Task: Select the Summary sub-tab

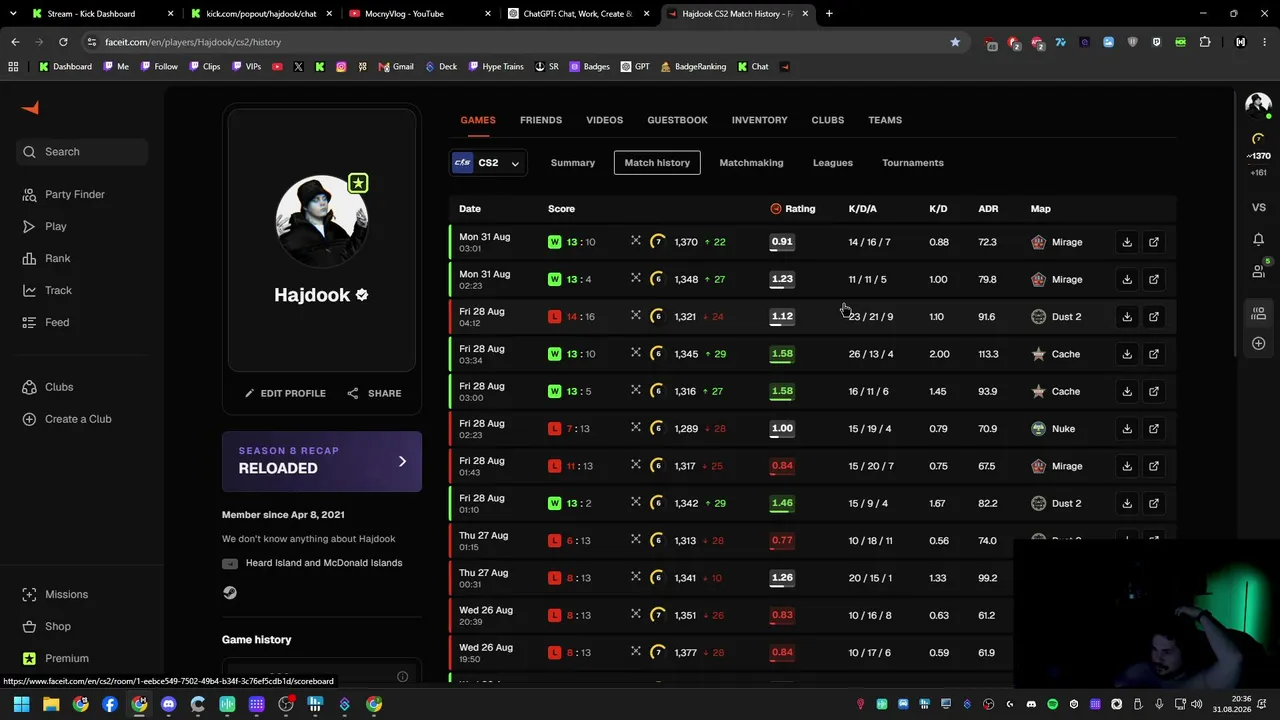Action: (573, 163)
